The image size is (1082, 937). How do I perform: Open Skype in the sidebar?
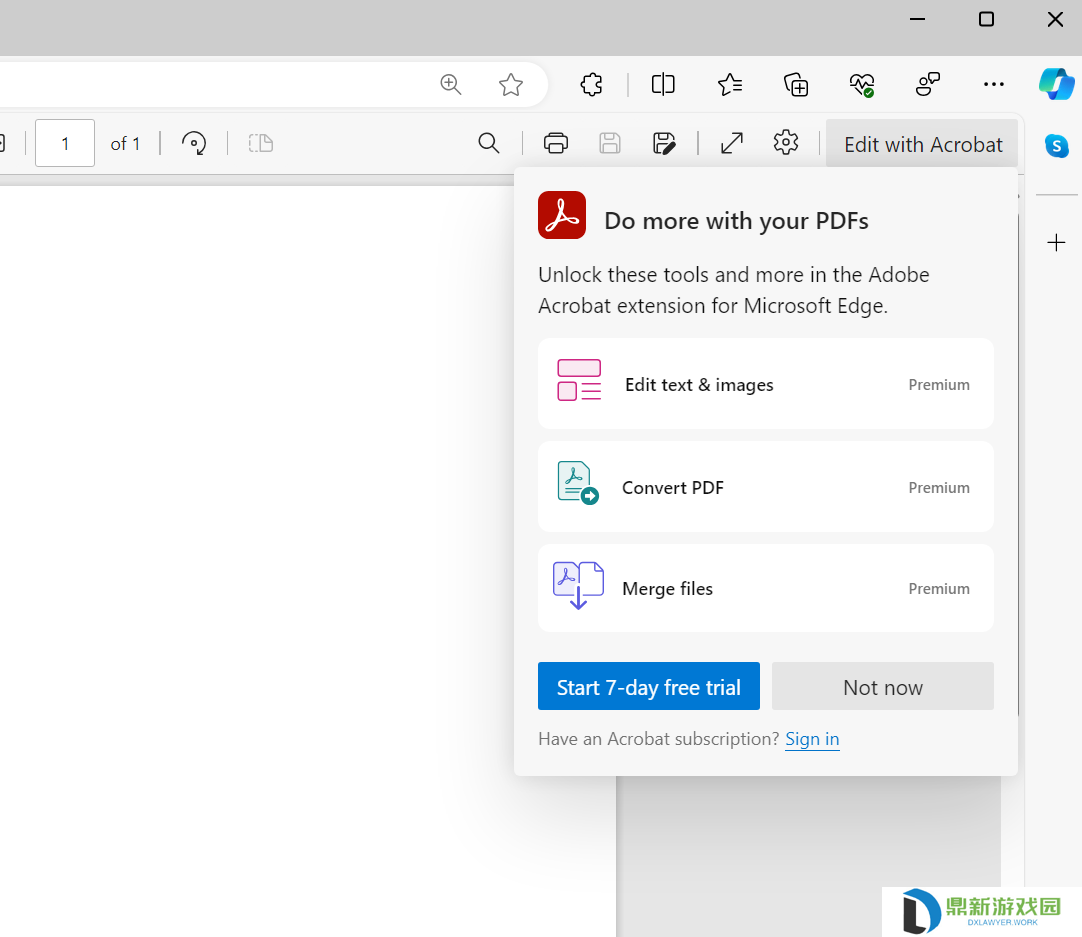pyautogui.click(x=1056, y=146)
